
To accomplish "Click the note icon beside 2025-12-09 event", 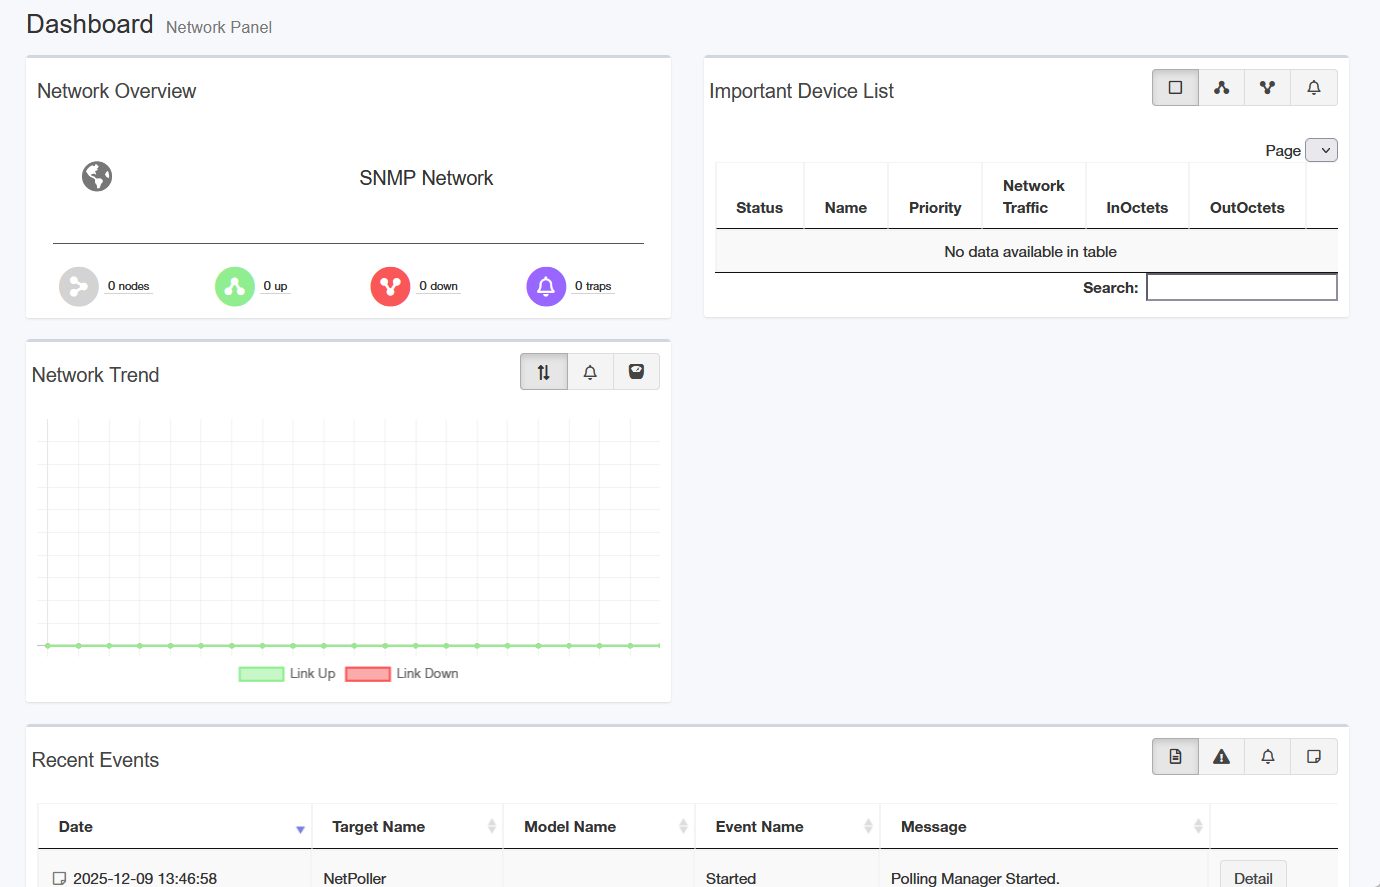I will pos(60,879).
